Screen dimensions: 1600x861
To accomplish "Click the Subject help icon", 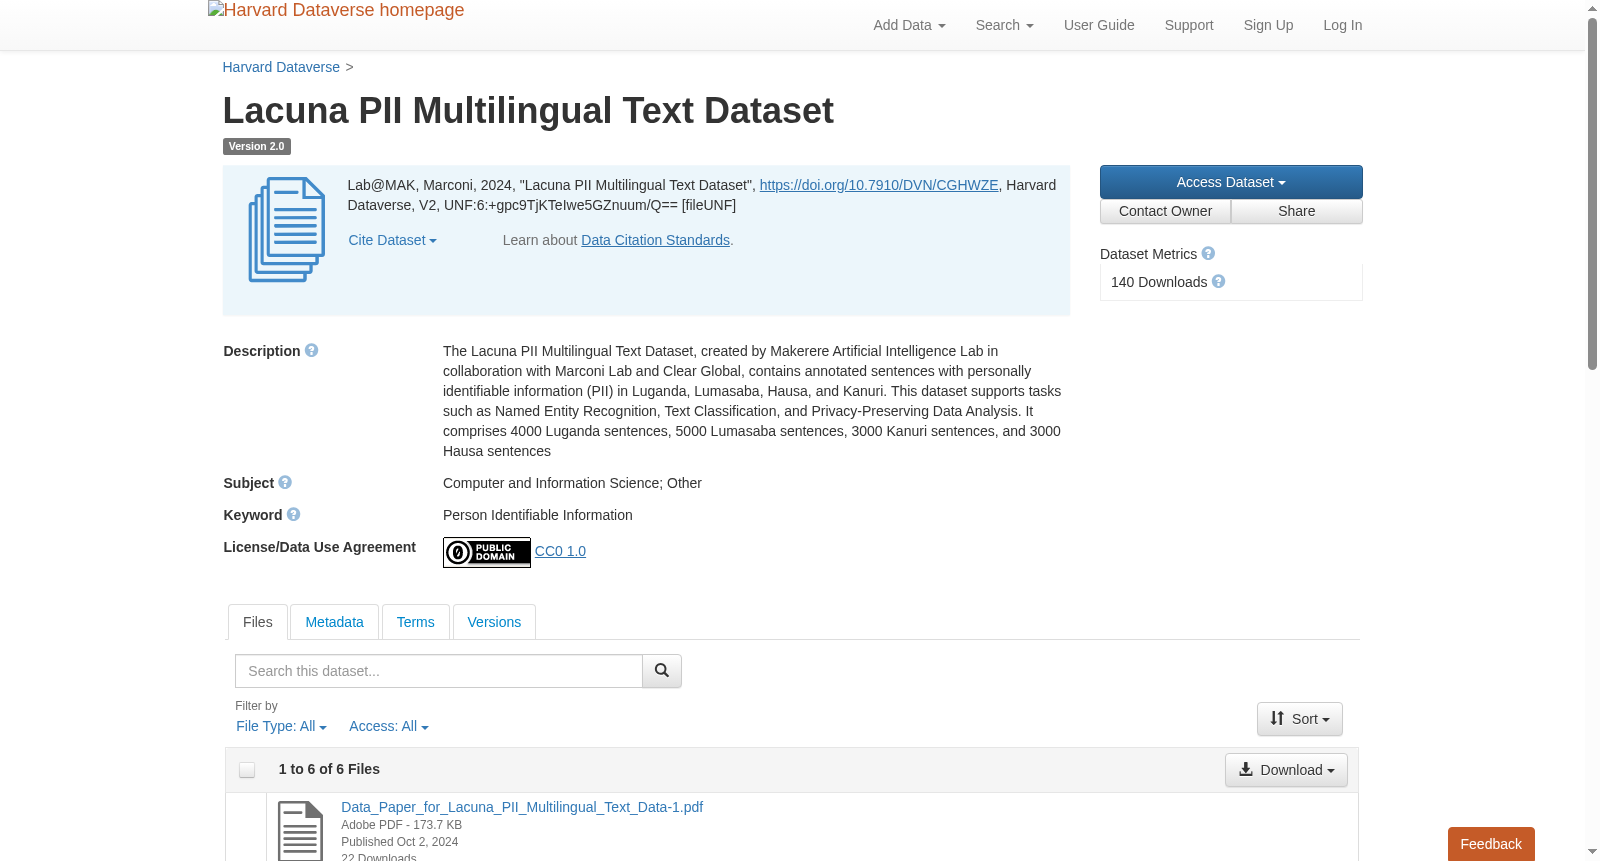I will (x=285, y=483).
